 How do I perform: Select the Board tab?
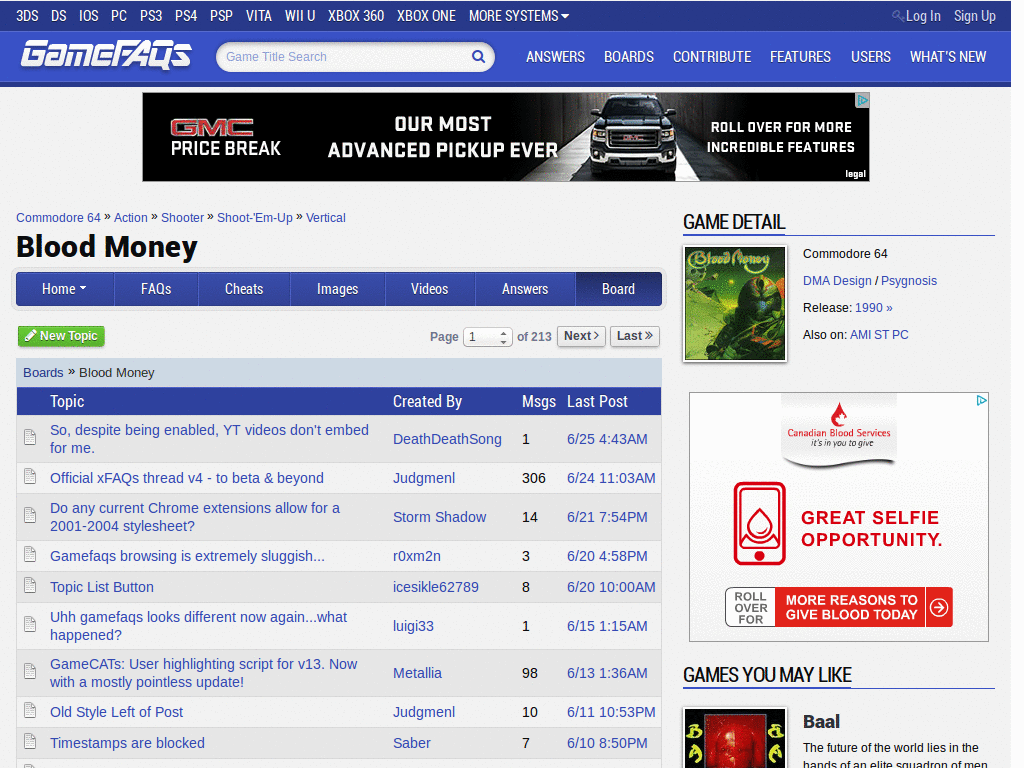coord(618,289)
